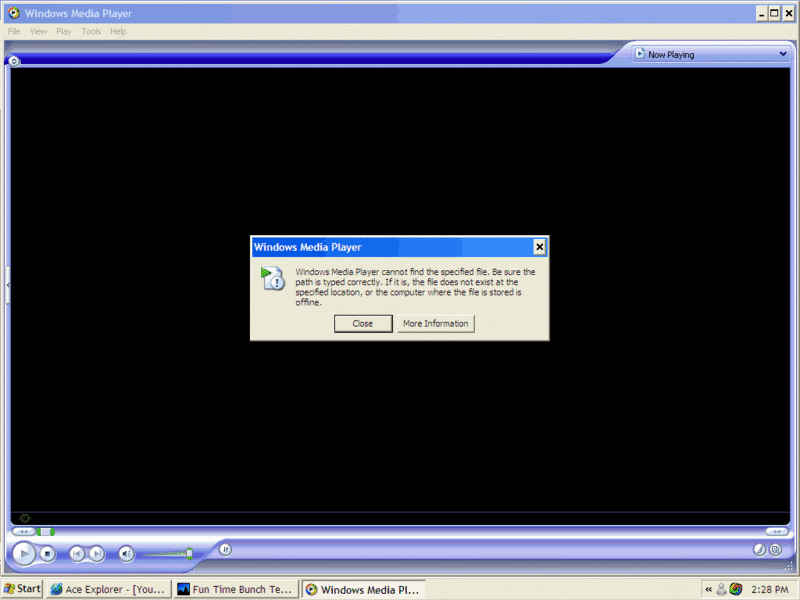The height and width of the screenshot is (600, 800).
Task: Click the seek bar position marker
Action: (45, 531)
